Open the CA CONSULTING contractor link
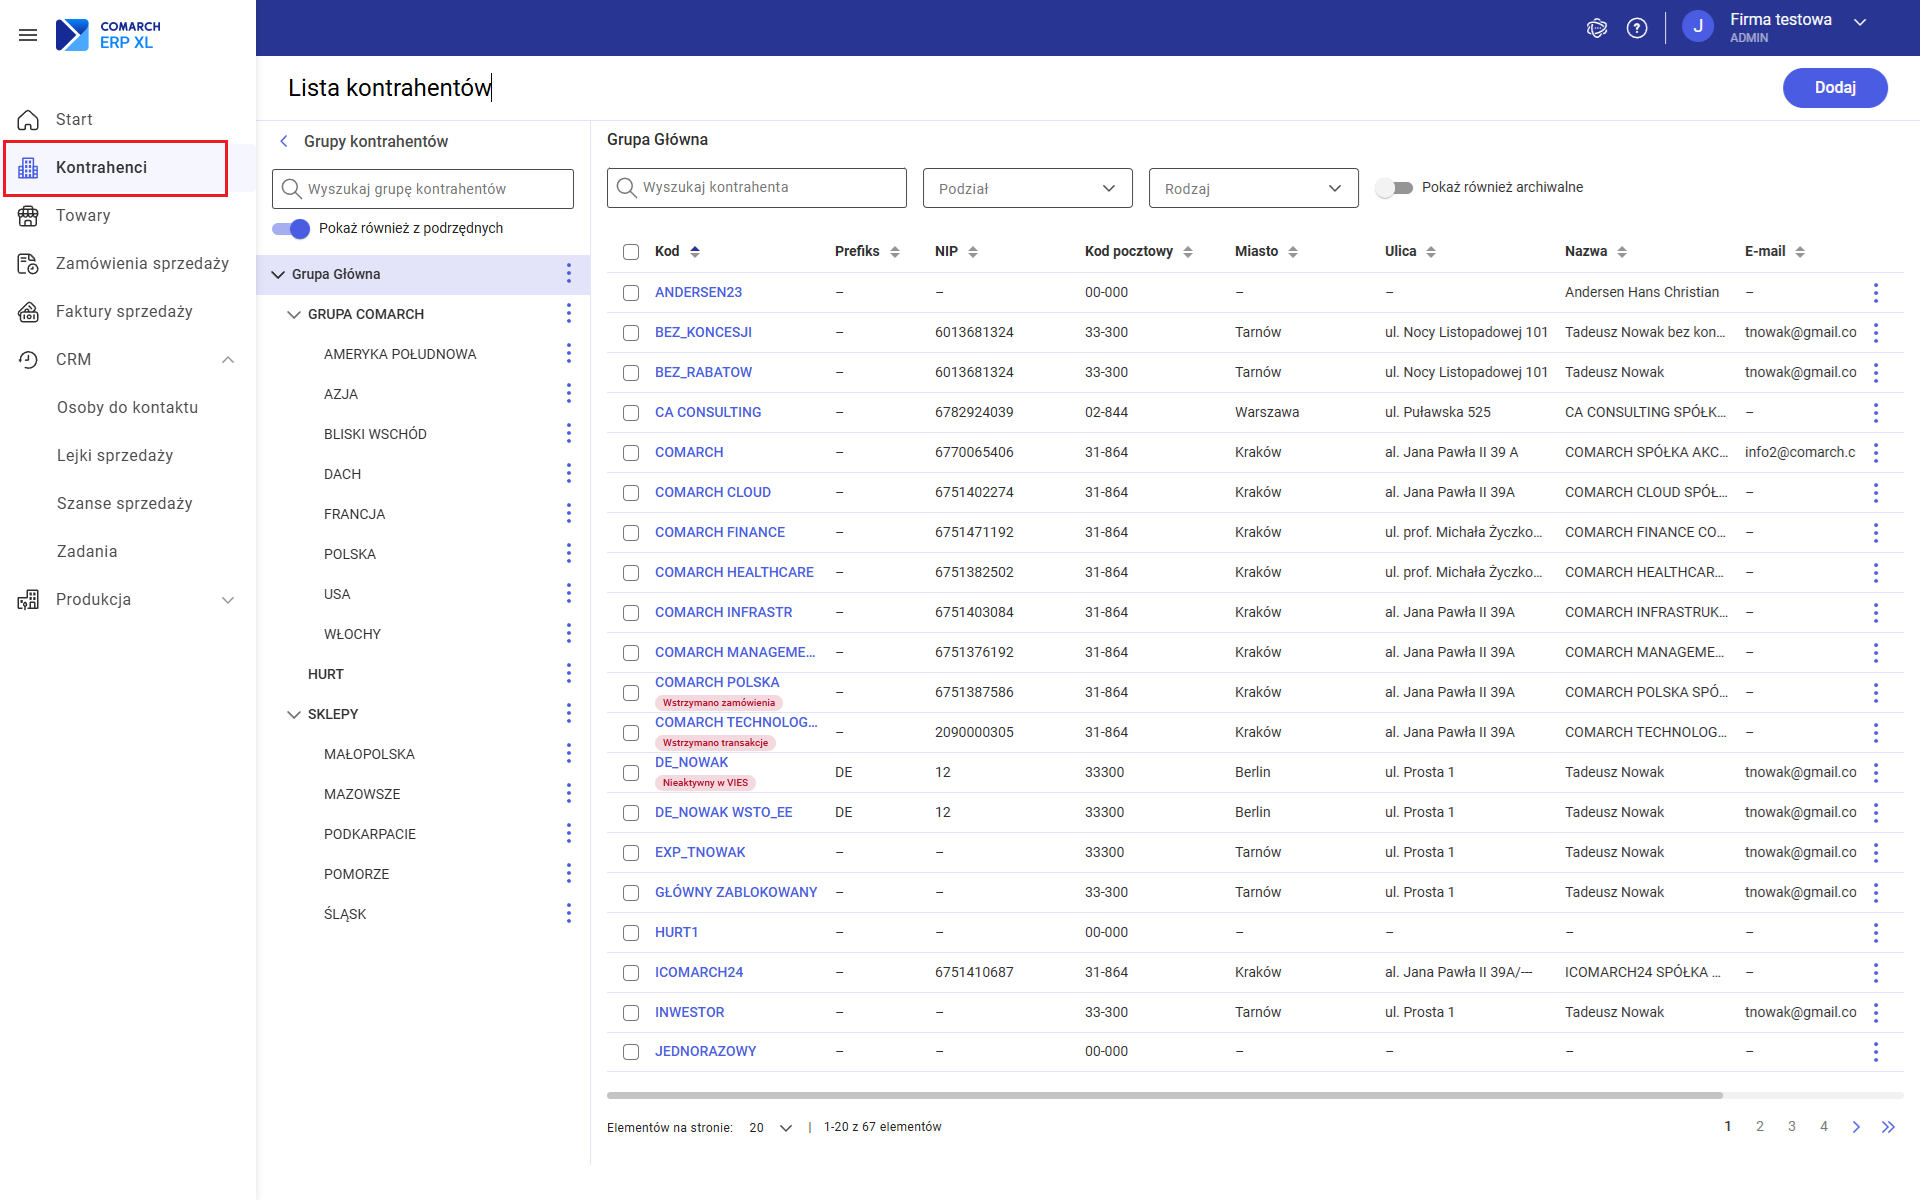Screen dimensions: 1920x1200 point(708,412)
